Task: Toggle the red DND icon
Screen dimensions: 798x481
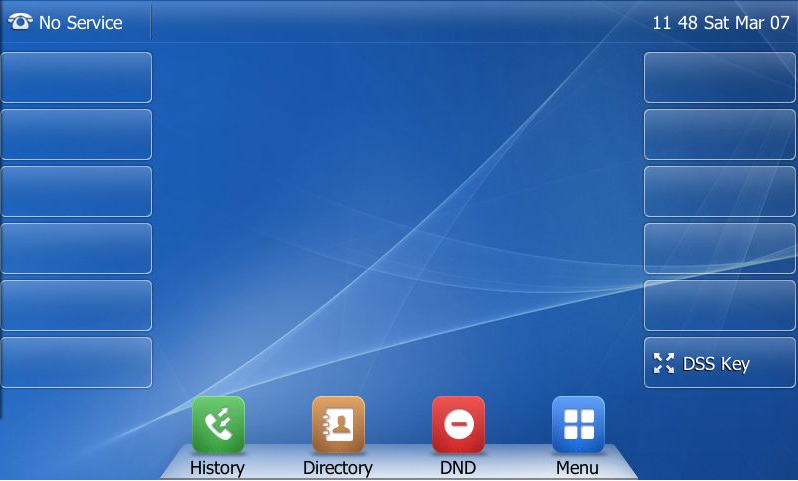Action: [x=459, y=425]
